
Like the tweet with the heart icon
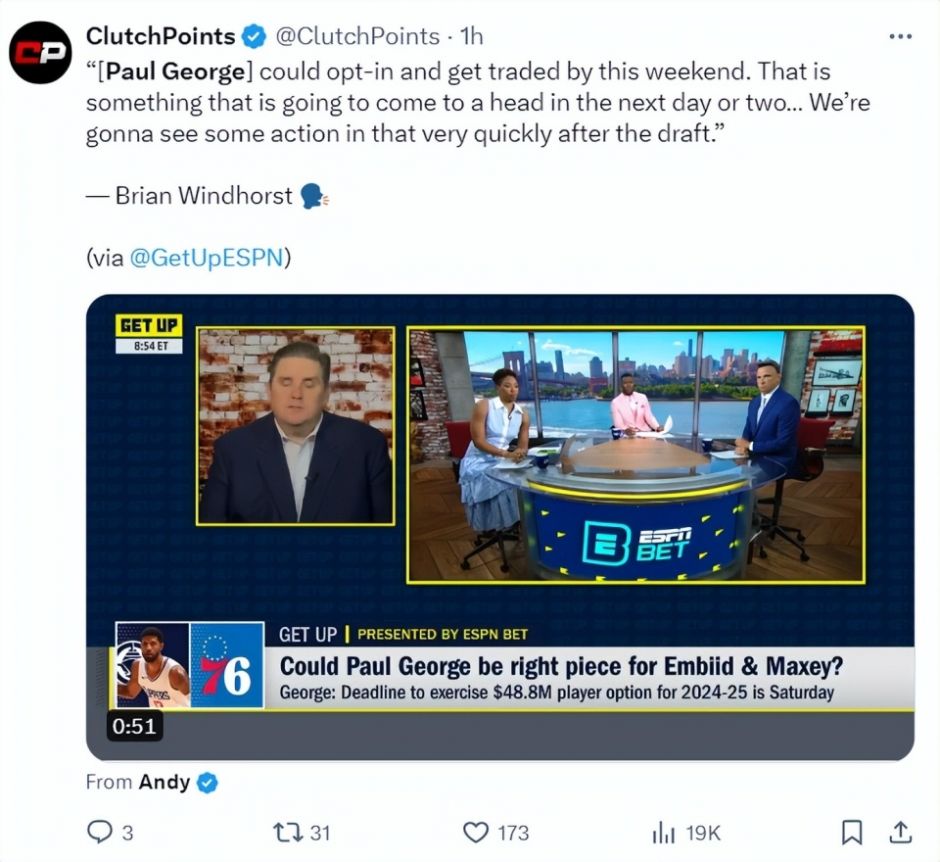click(476, 833)
